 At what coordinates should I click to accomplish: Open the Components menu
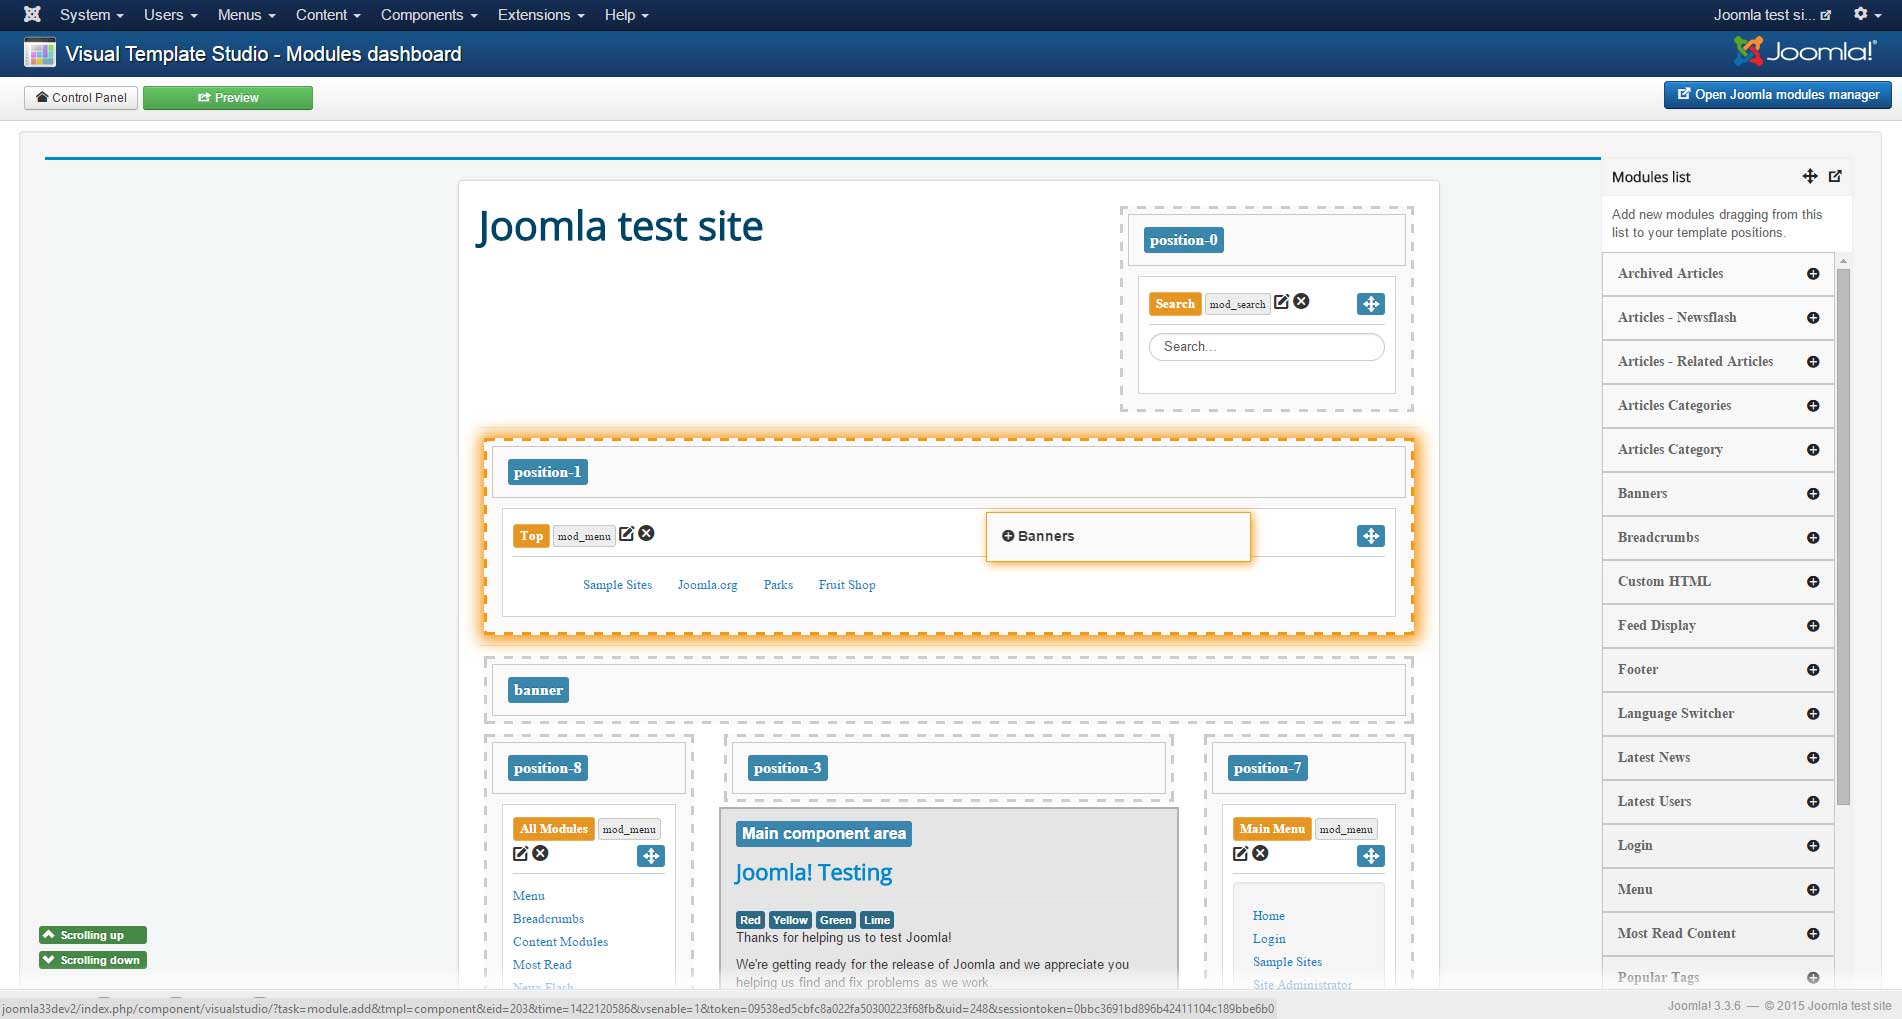[x=429, y=15]
